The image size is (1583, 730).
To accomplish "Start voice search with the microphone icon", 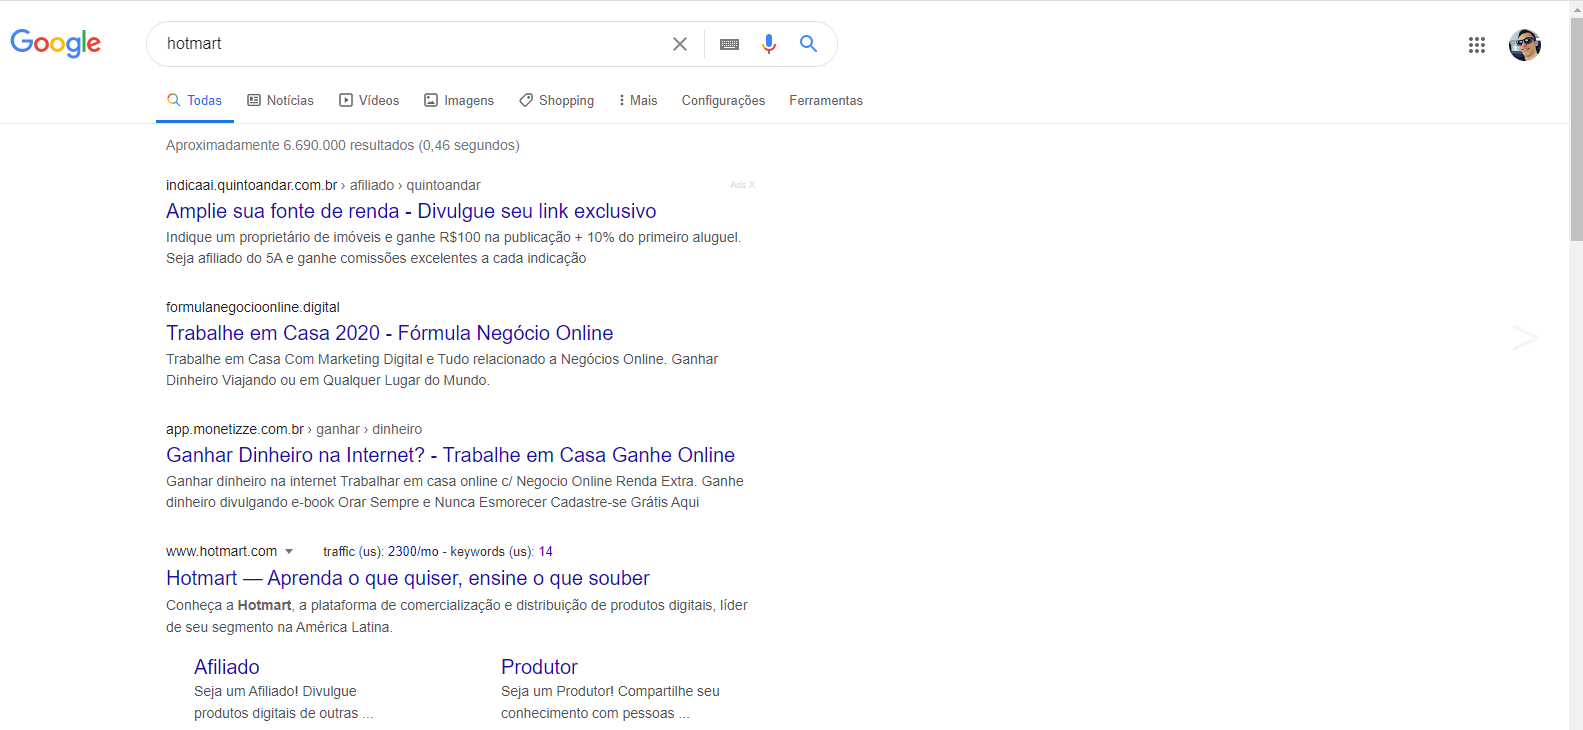I will [x=768, y=44].
